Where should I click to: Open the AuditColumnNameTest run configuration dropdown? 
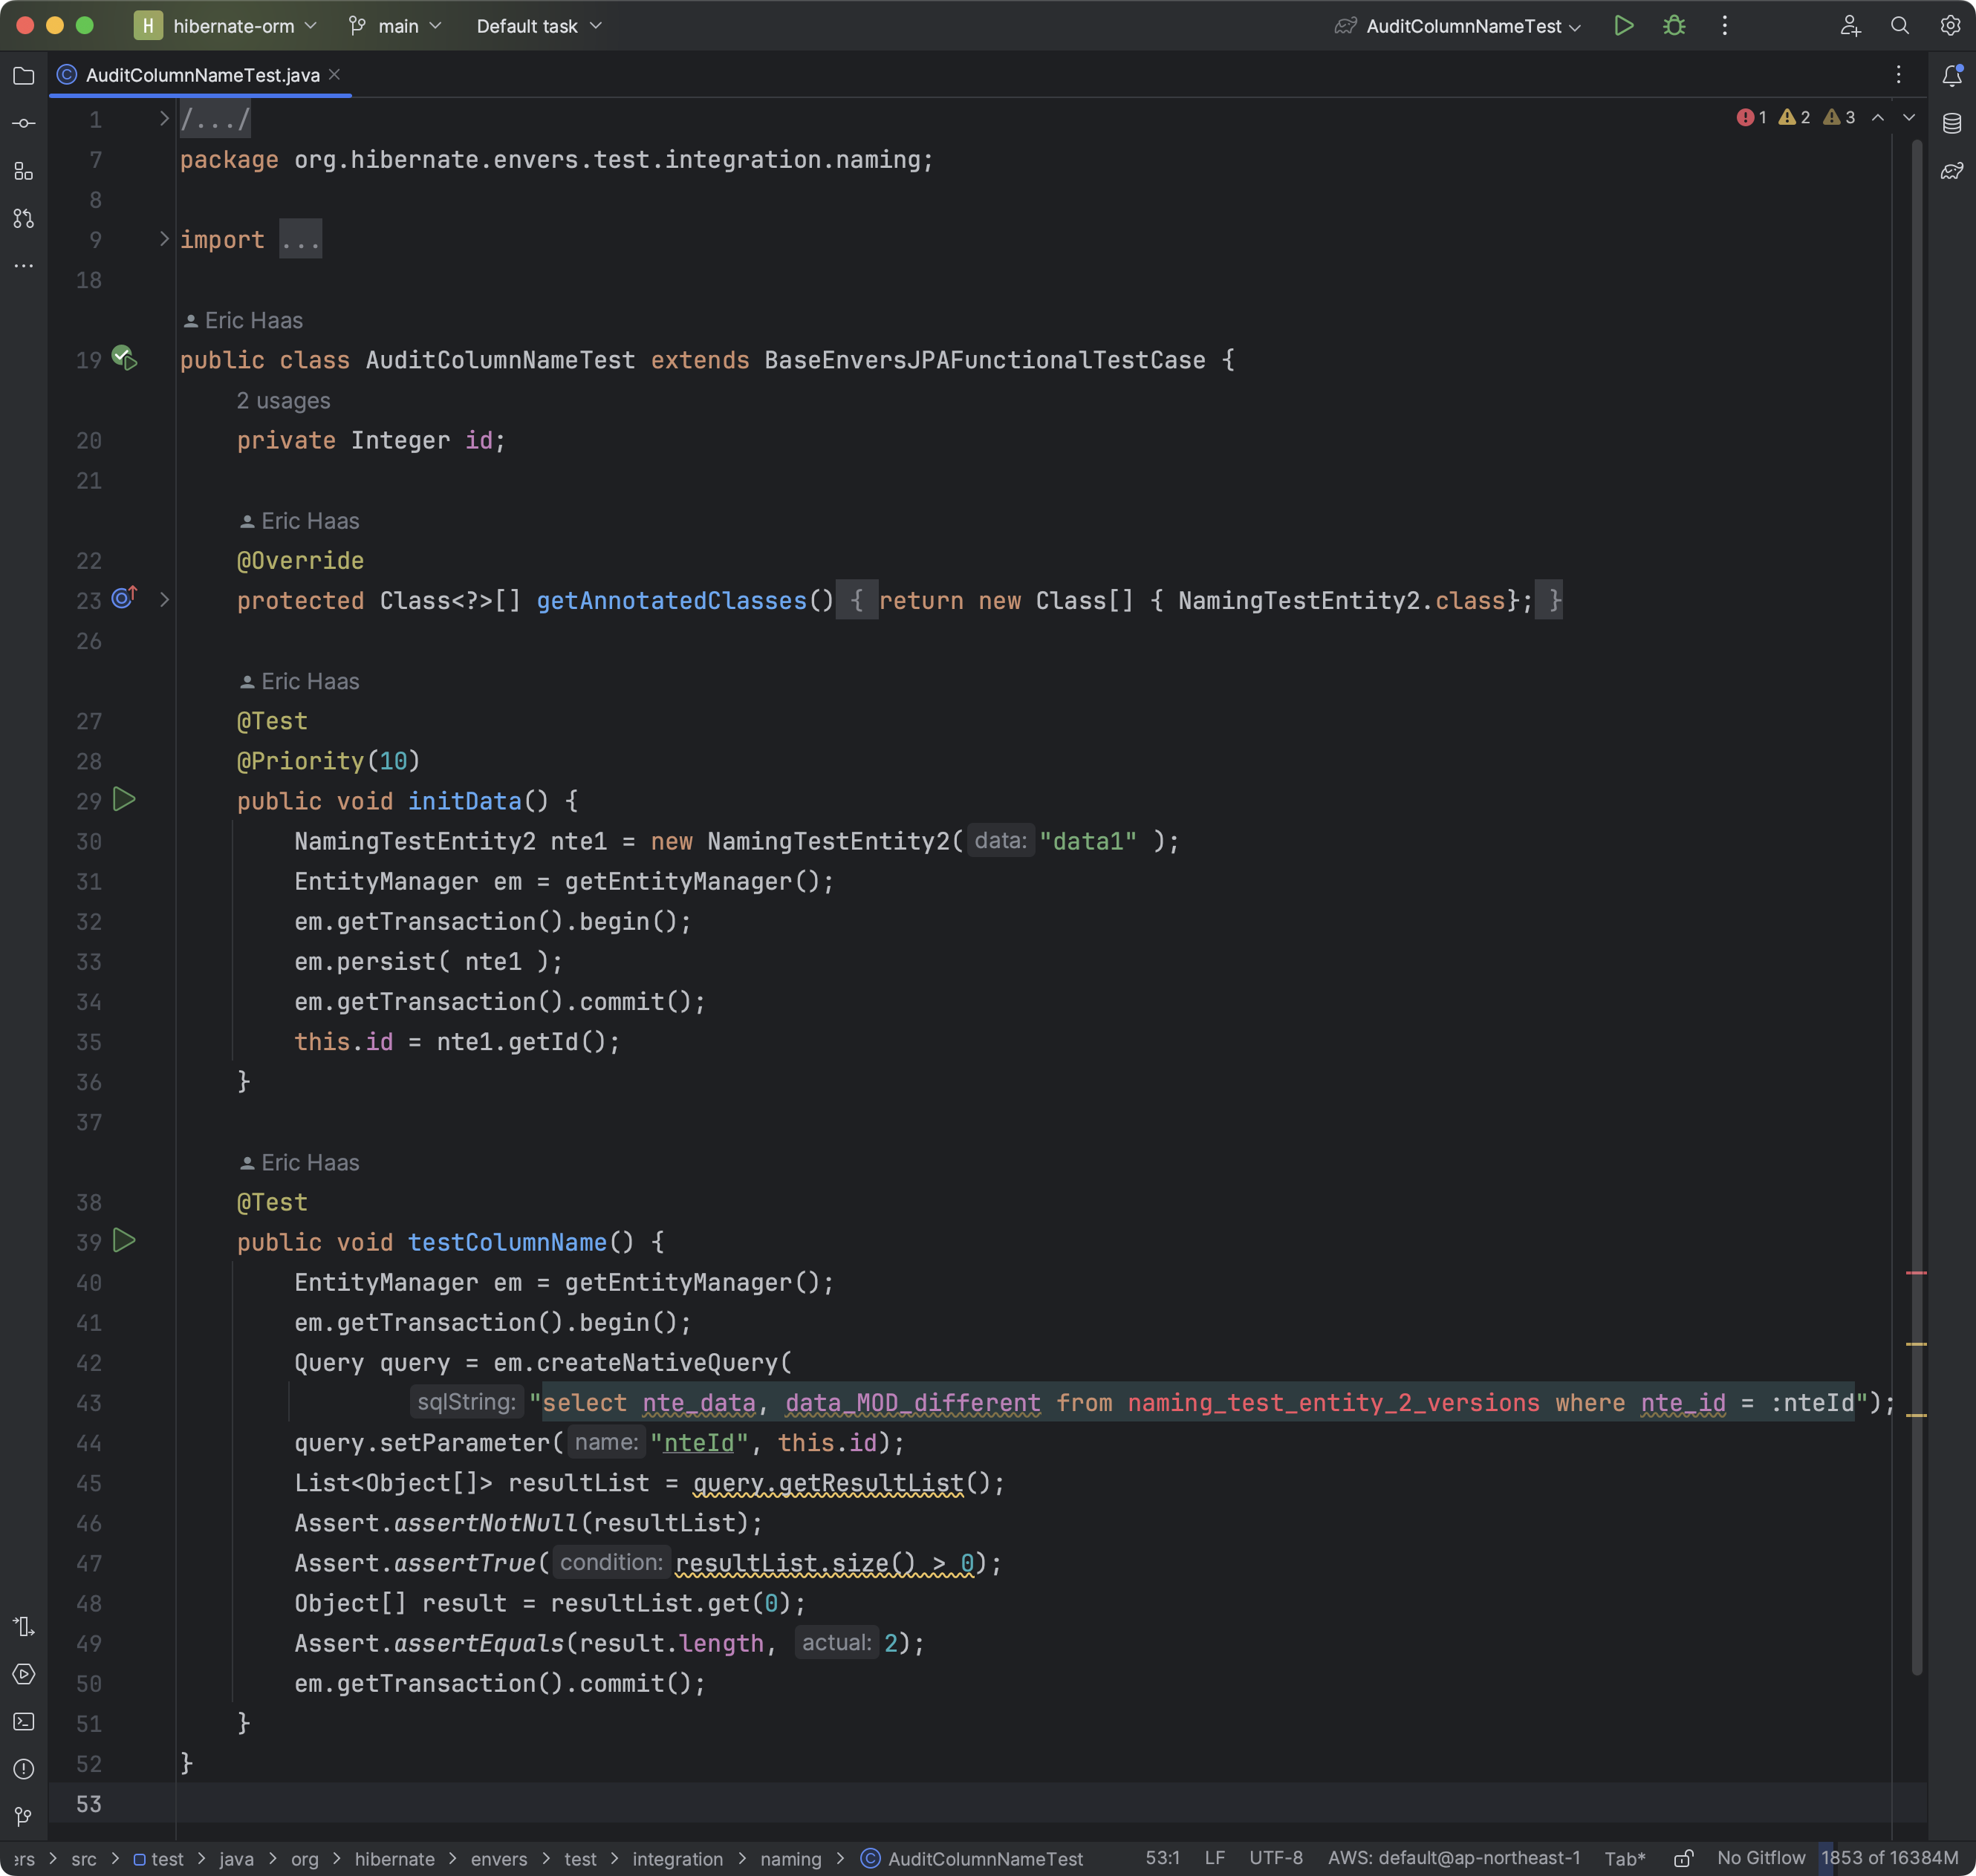point(1471,26)
